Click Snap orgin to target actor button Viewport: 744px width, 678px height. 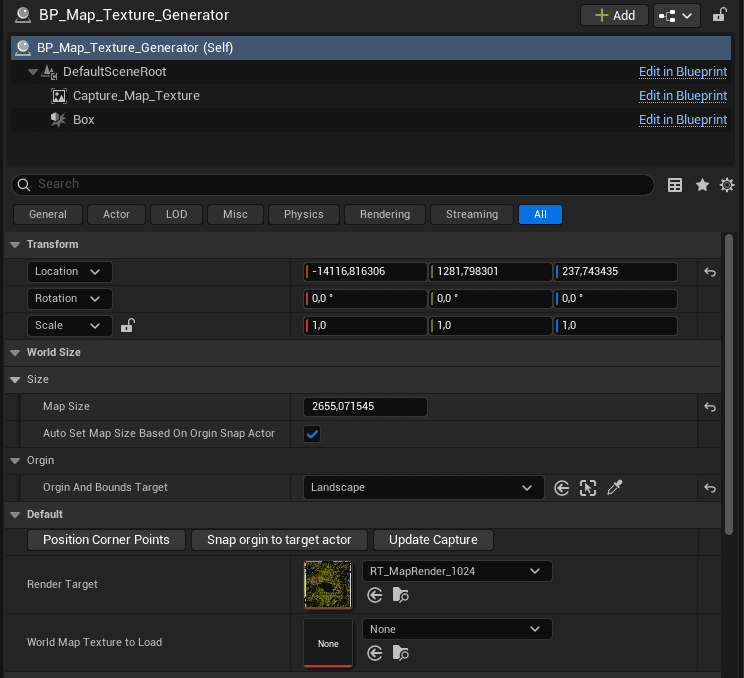(x=279, y=540)
